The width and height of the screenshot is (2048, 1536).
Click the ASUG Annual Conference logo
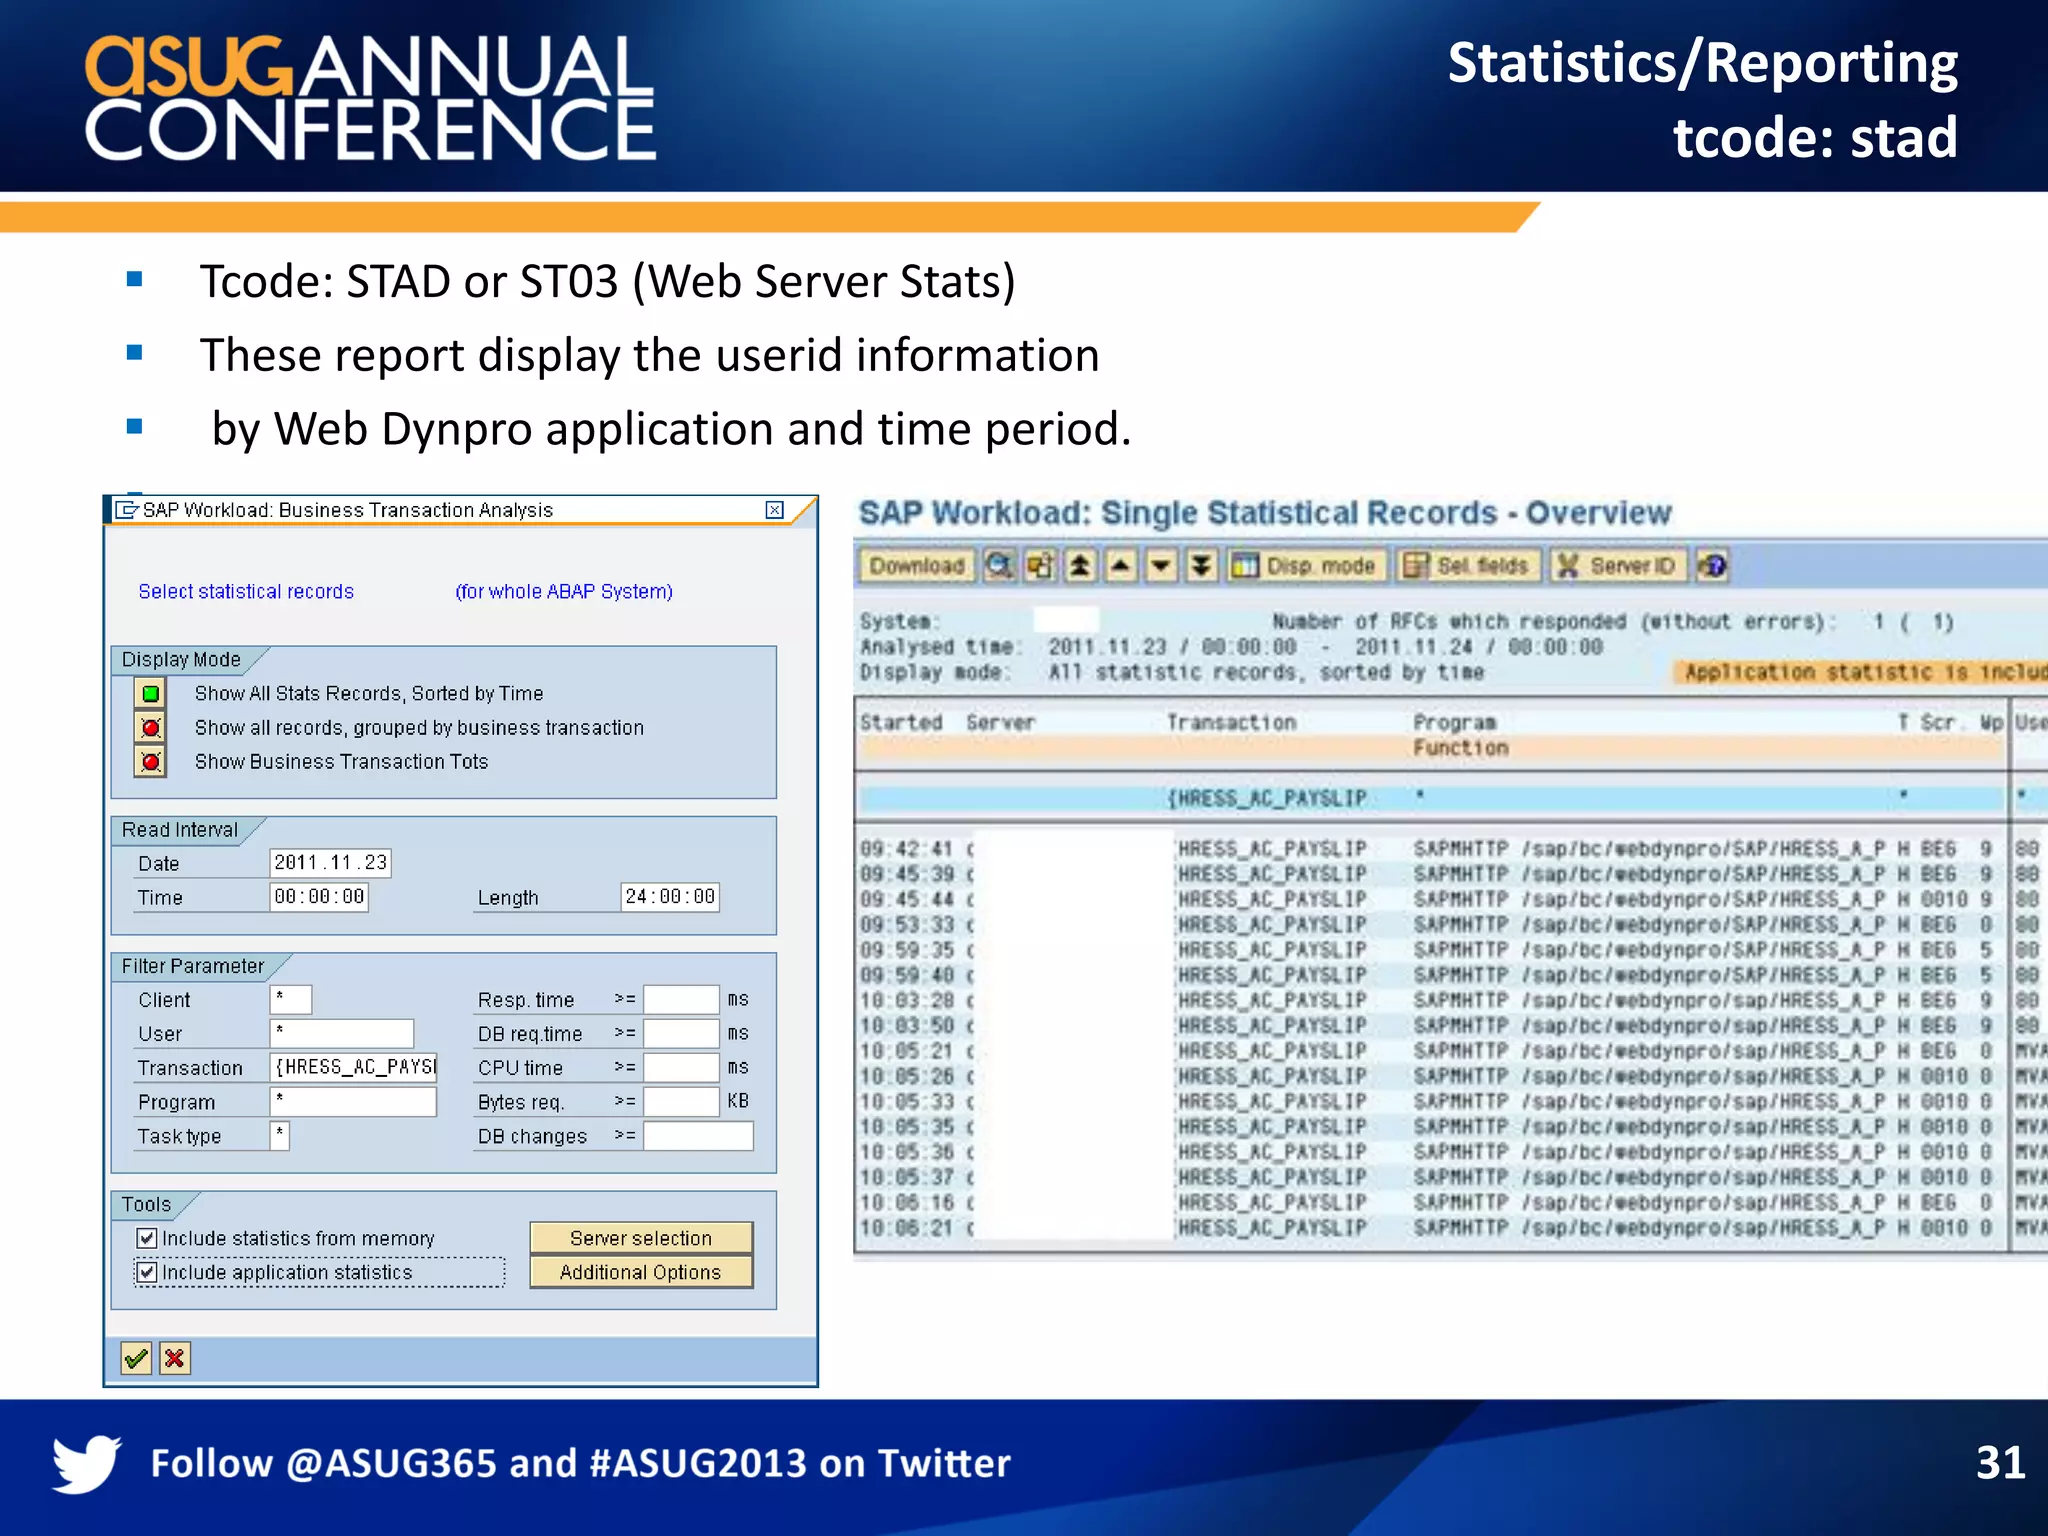(x=370, y=97)
